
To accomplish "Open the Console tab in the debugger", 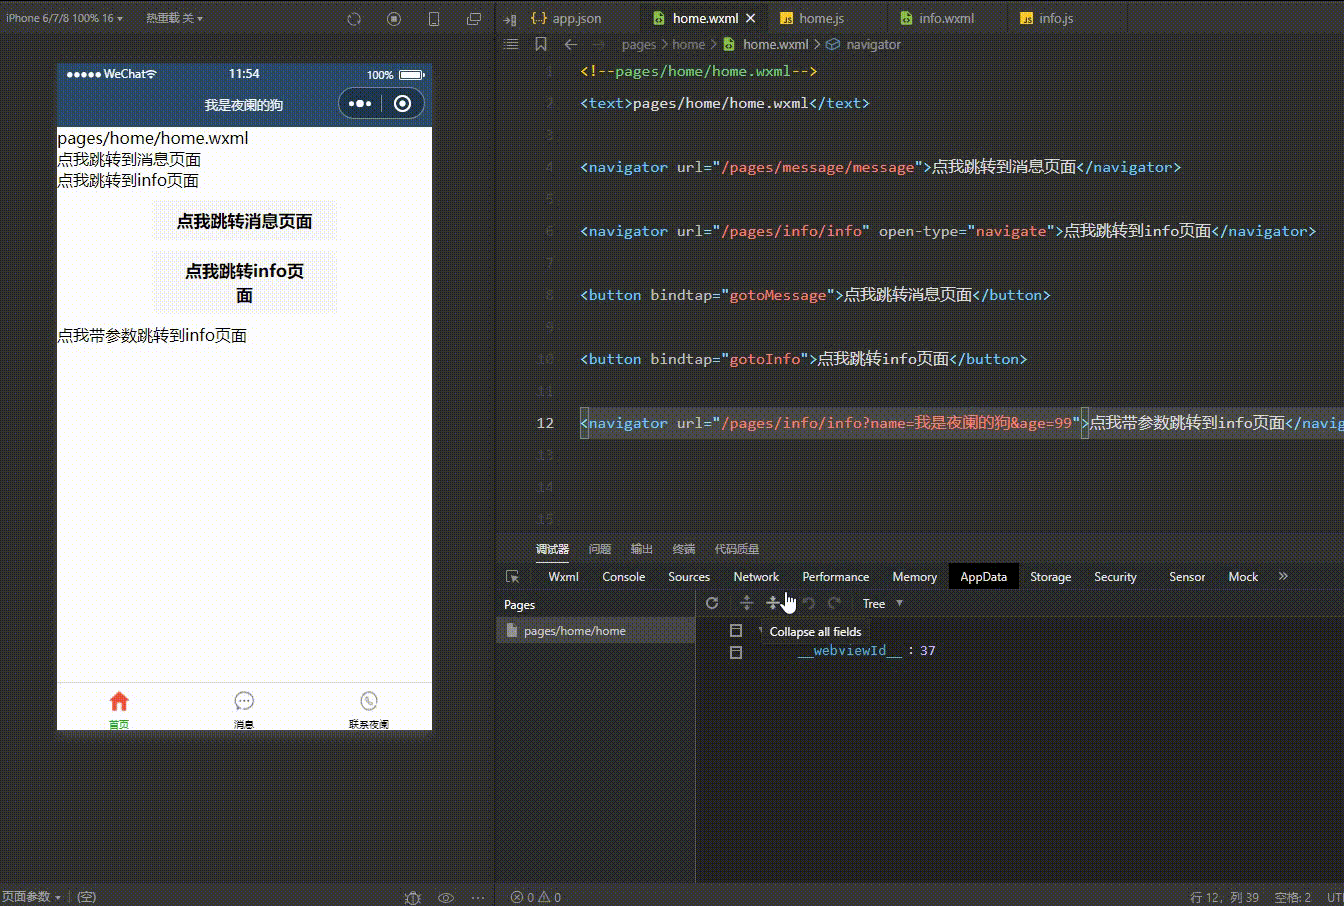I will coord(623,577).
